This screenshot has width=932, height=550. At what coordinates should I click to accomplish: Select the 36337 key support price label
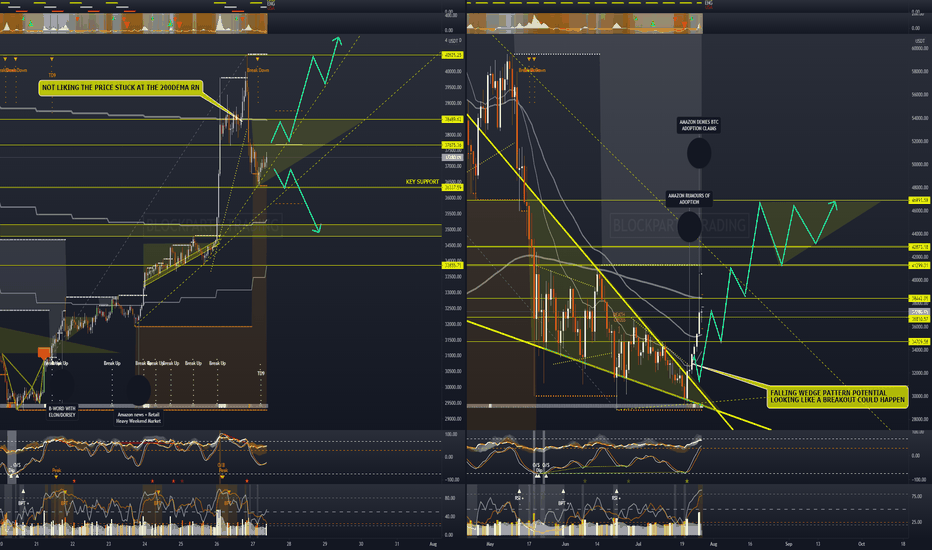(452, 187)
